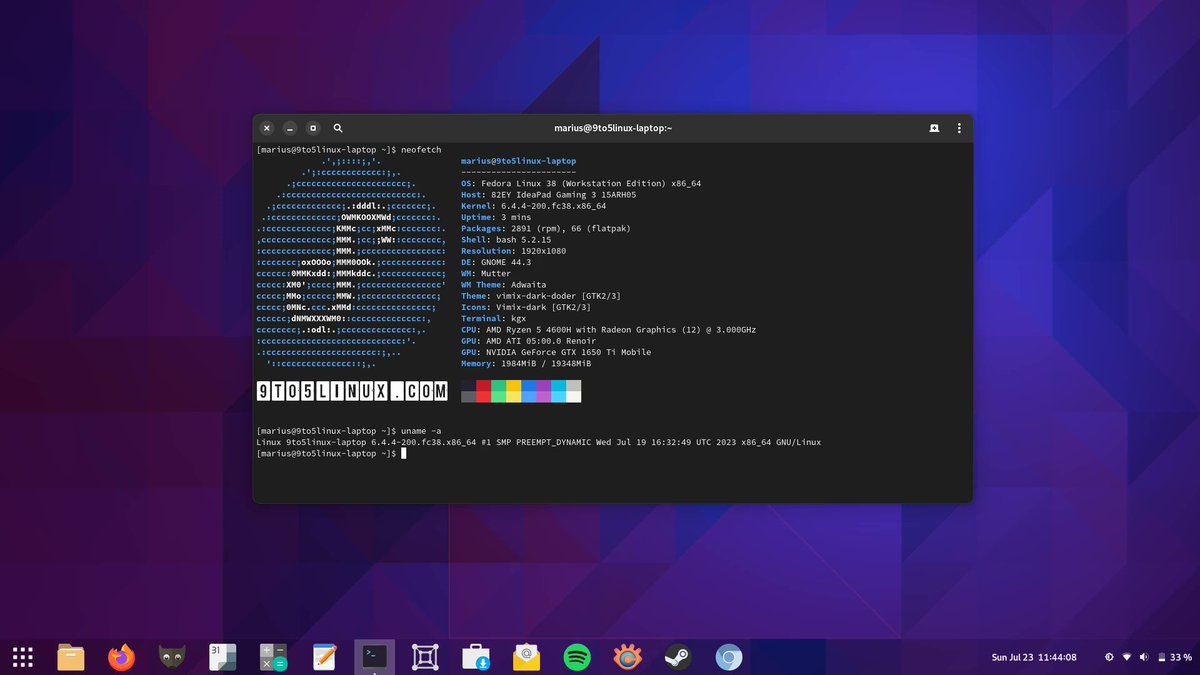Open a new tab with the terminal header button
This screenshot has height=675, width=1200.
934,128
